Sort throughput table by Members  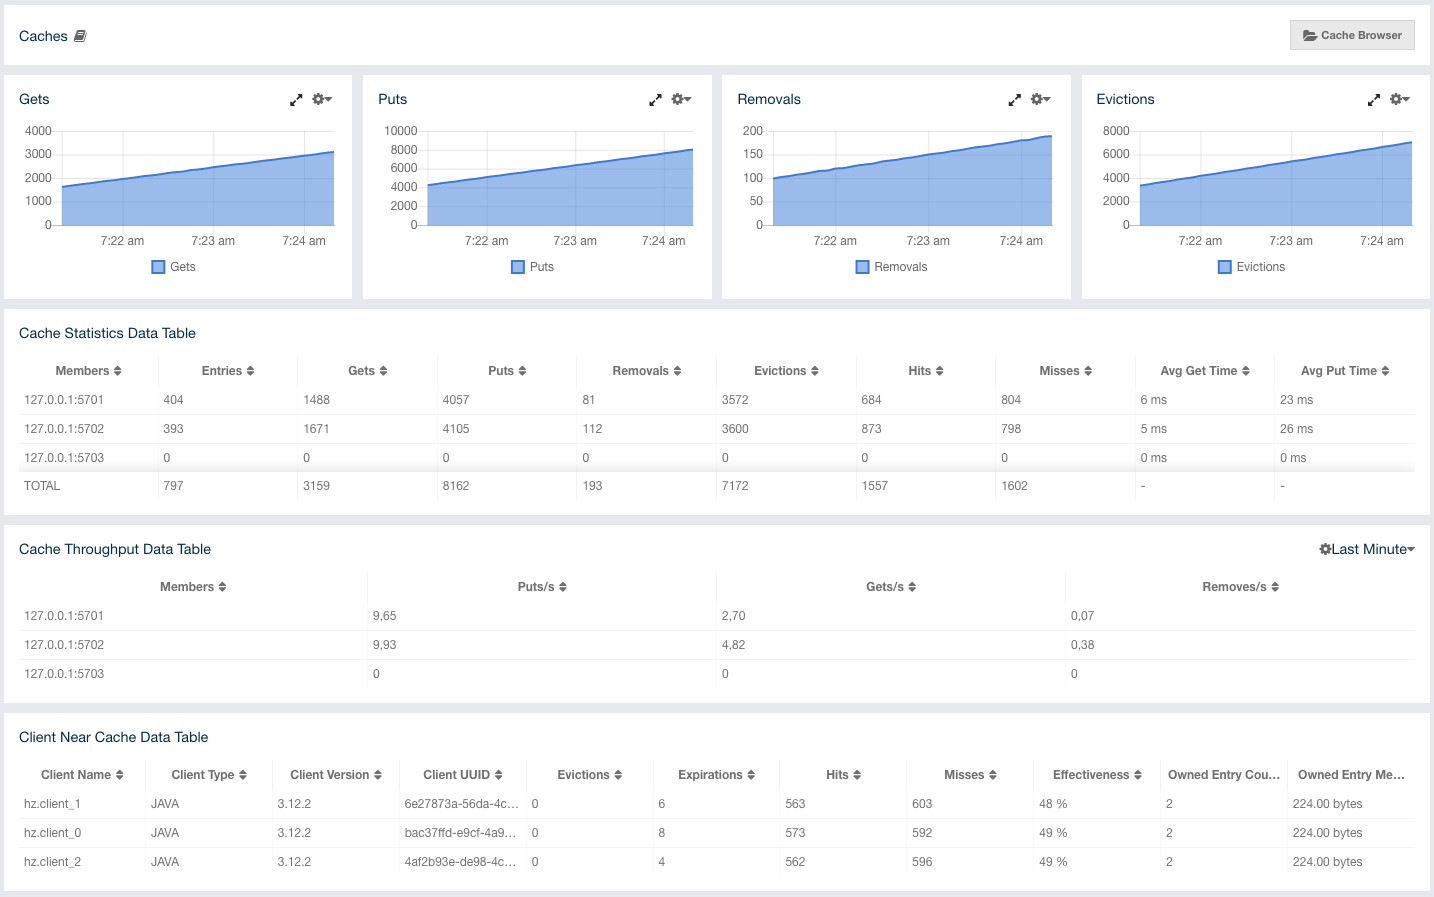click(193, 587)
